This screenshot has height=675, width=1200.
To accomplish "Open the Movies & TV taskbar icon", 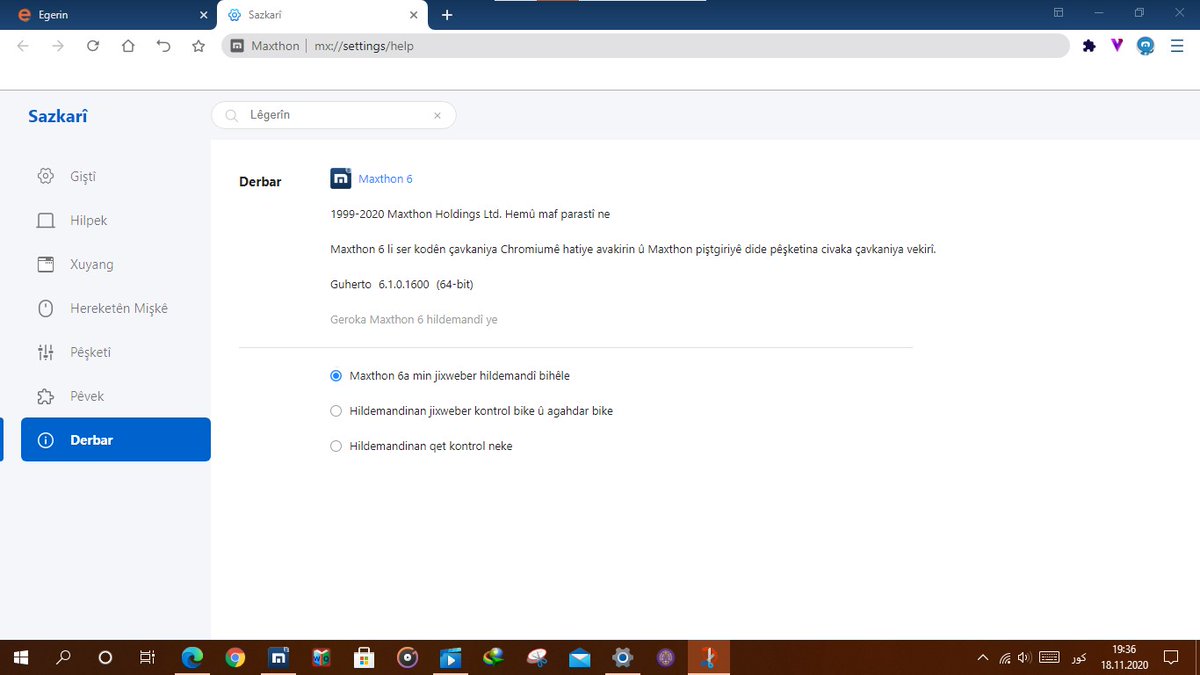I will [x=451, y=657].
